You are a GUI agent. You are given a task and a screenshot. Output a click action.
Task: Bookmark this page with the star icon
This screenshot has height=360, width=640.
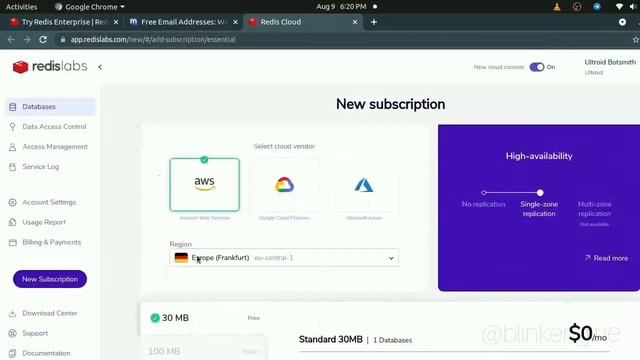tap(636, 40)
